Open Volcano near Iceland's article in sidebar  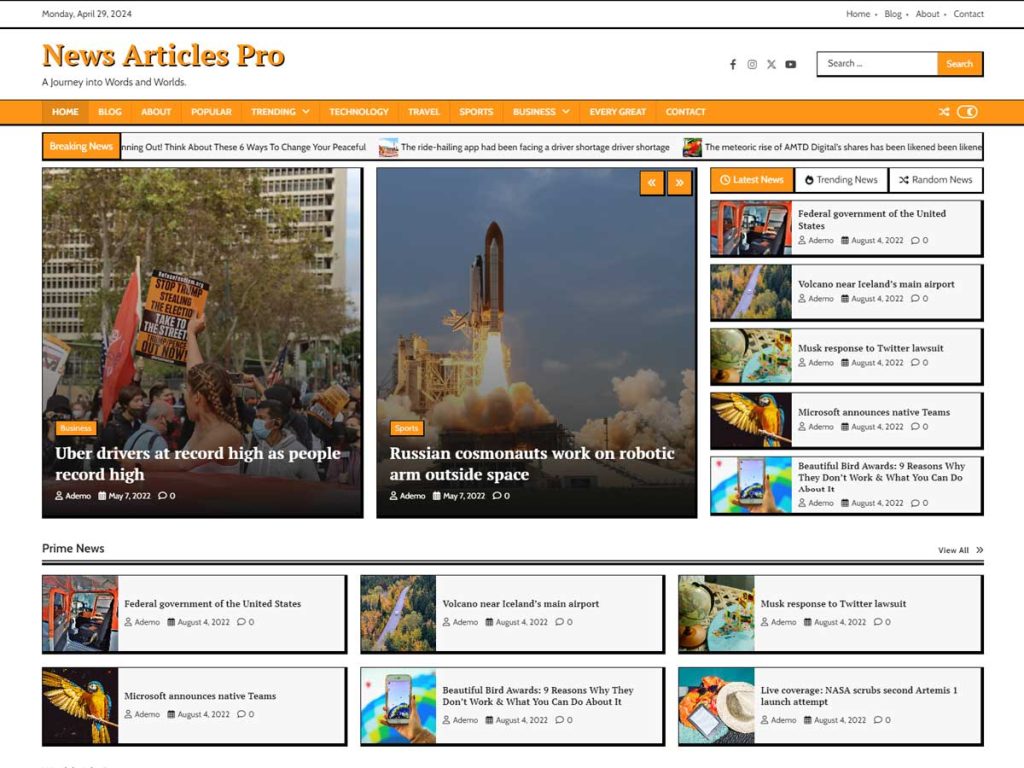tap(876, 284)
